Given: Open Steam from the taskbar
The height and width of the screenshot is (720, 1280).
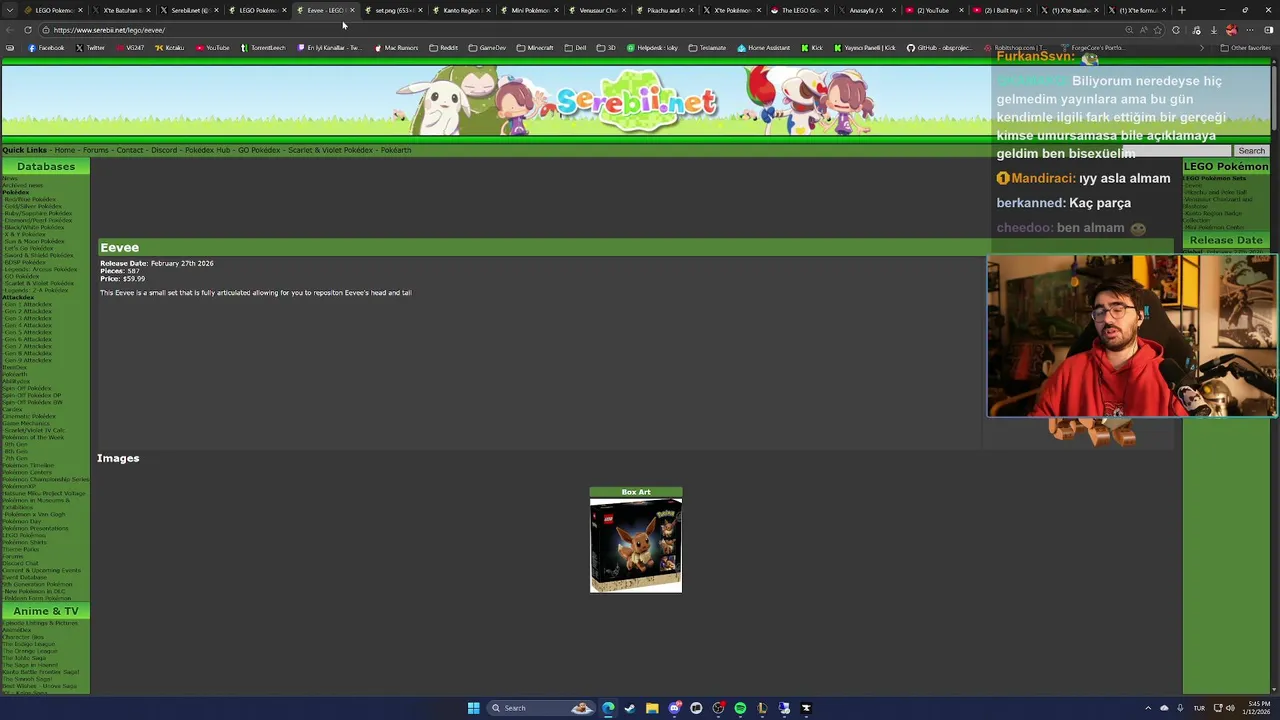Looking at the screenshot, I should [x=630, y=708].
